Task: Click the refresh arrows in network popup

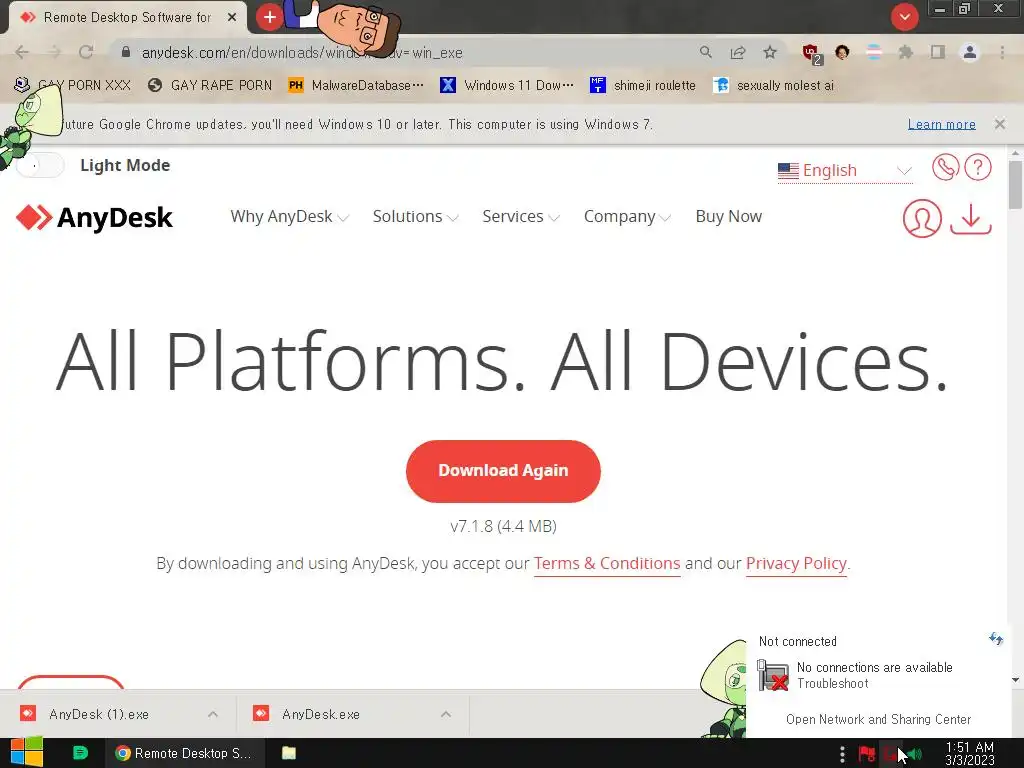Action: [x=995, y=639]
